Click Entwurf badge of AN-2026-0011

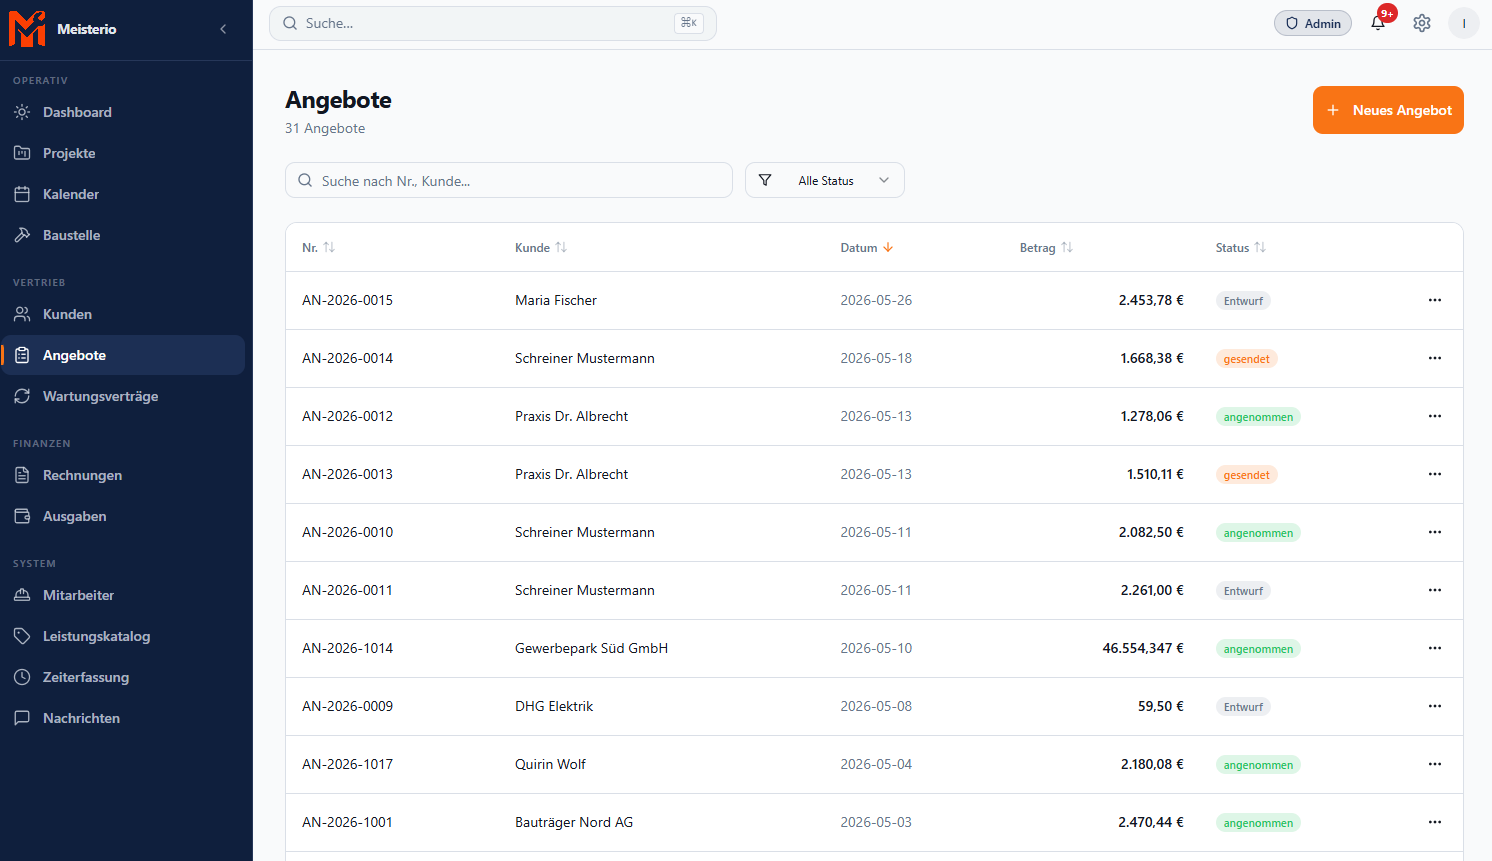coord(1243,591)
